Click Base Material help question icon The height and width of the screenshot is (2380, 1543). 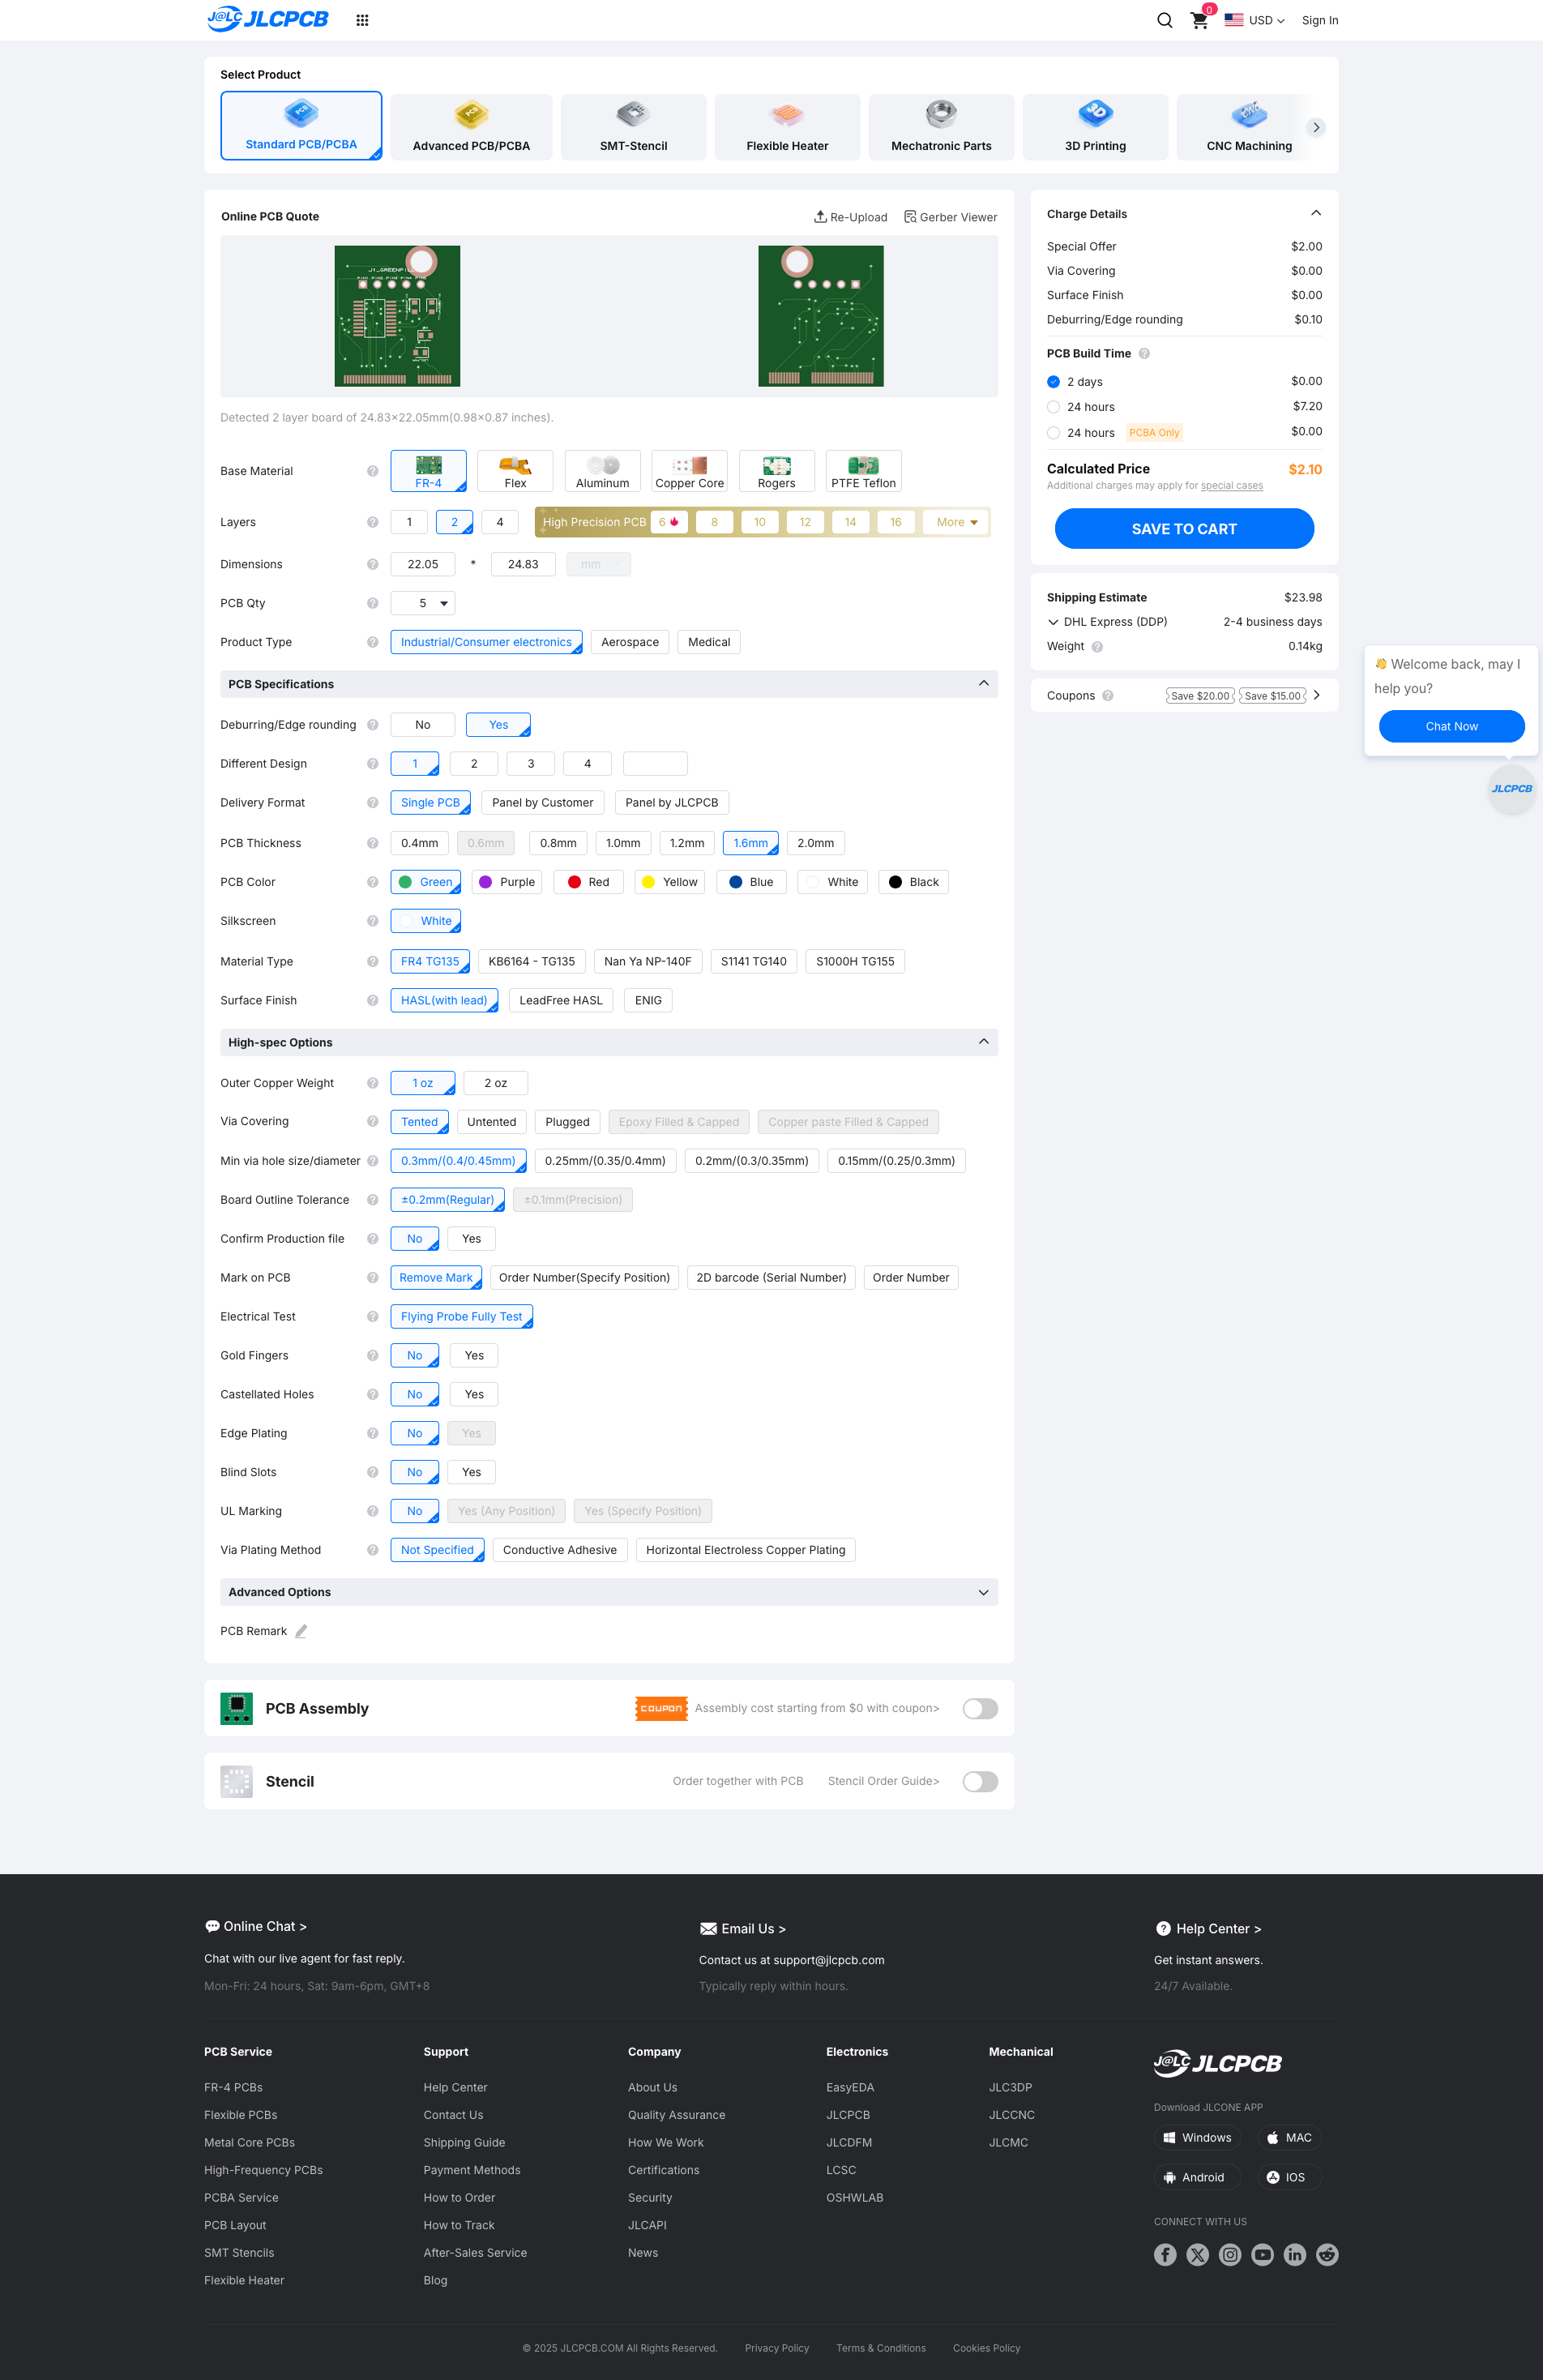[372, 471]
